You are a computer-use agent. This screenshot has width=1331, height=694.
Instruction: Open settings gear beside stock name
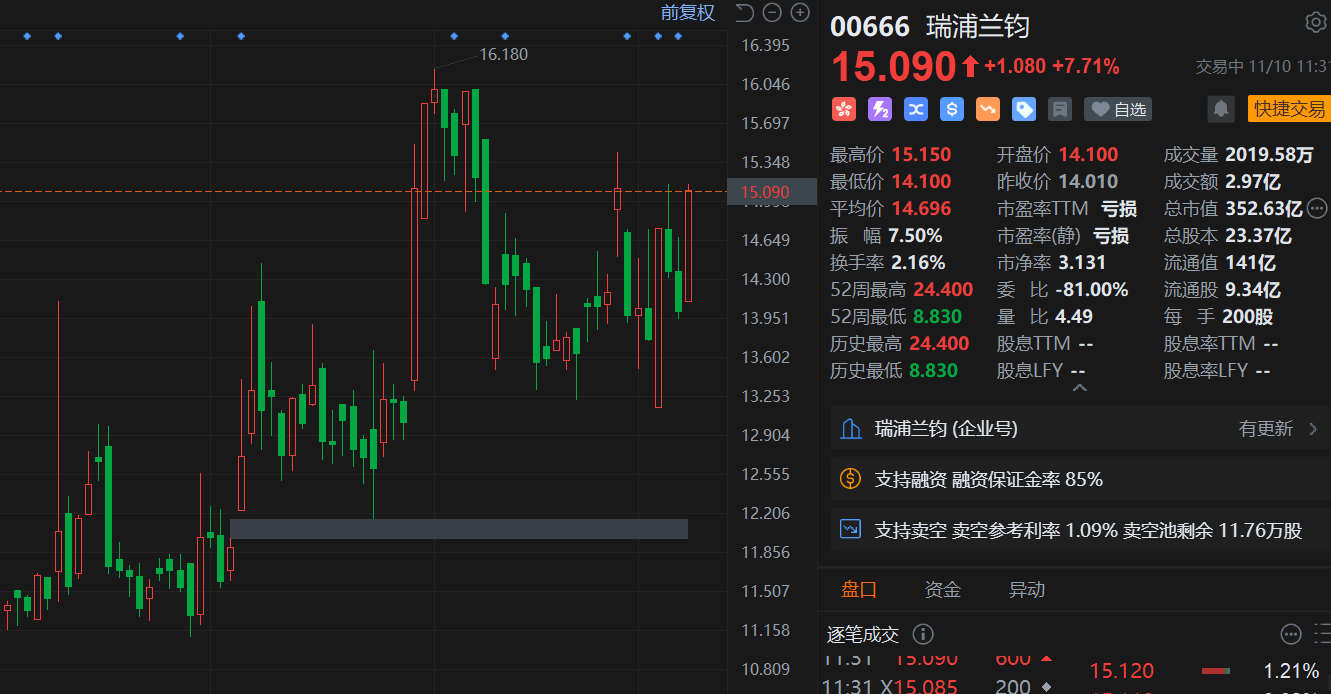click(x=1315, y=23)
